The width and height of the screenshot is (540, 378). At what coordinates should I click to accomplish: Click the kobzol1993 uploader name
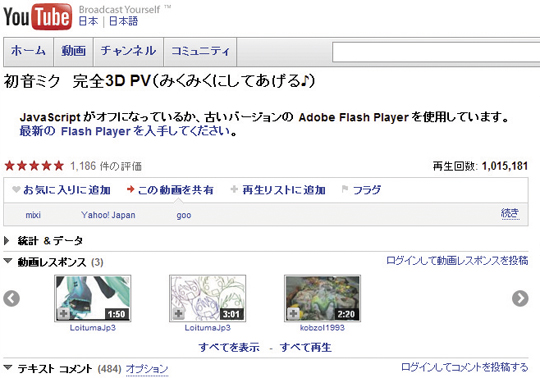coord(322,328)
